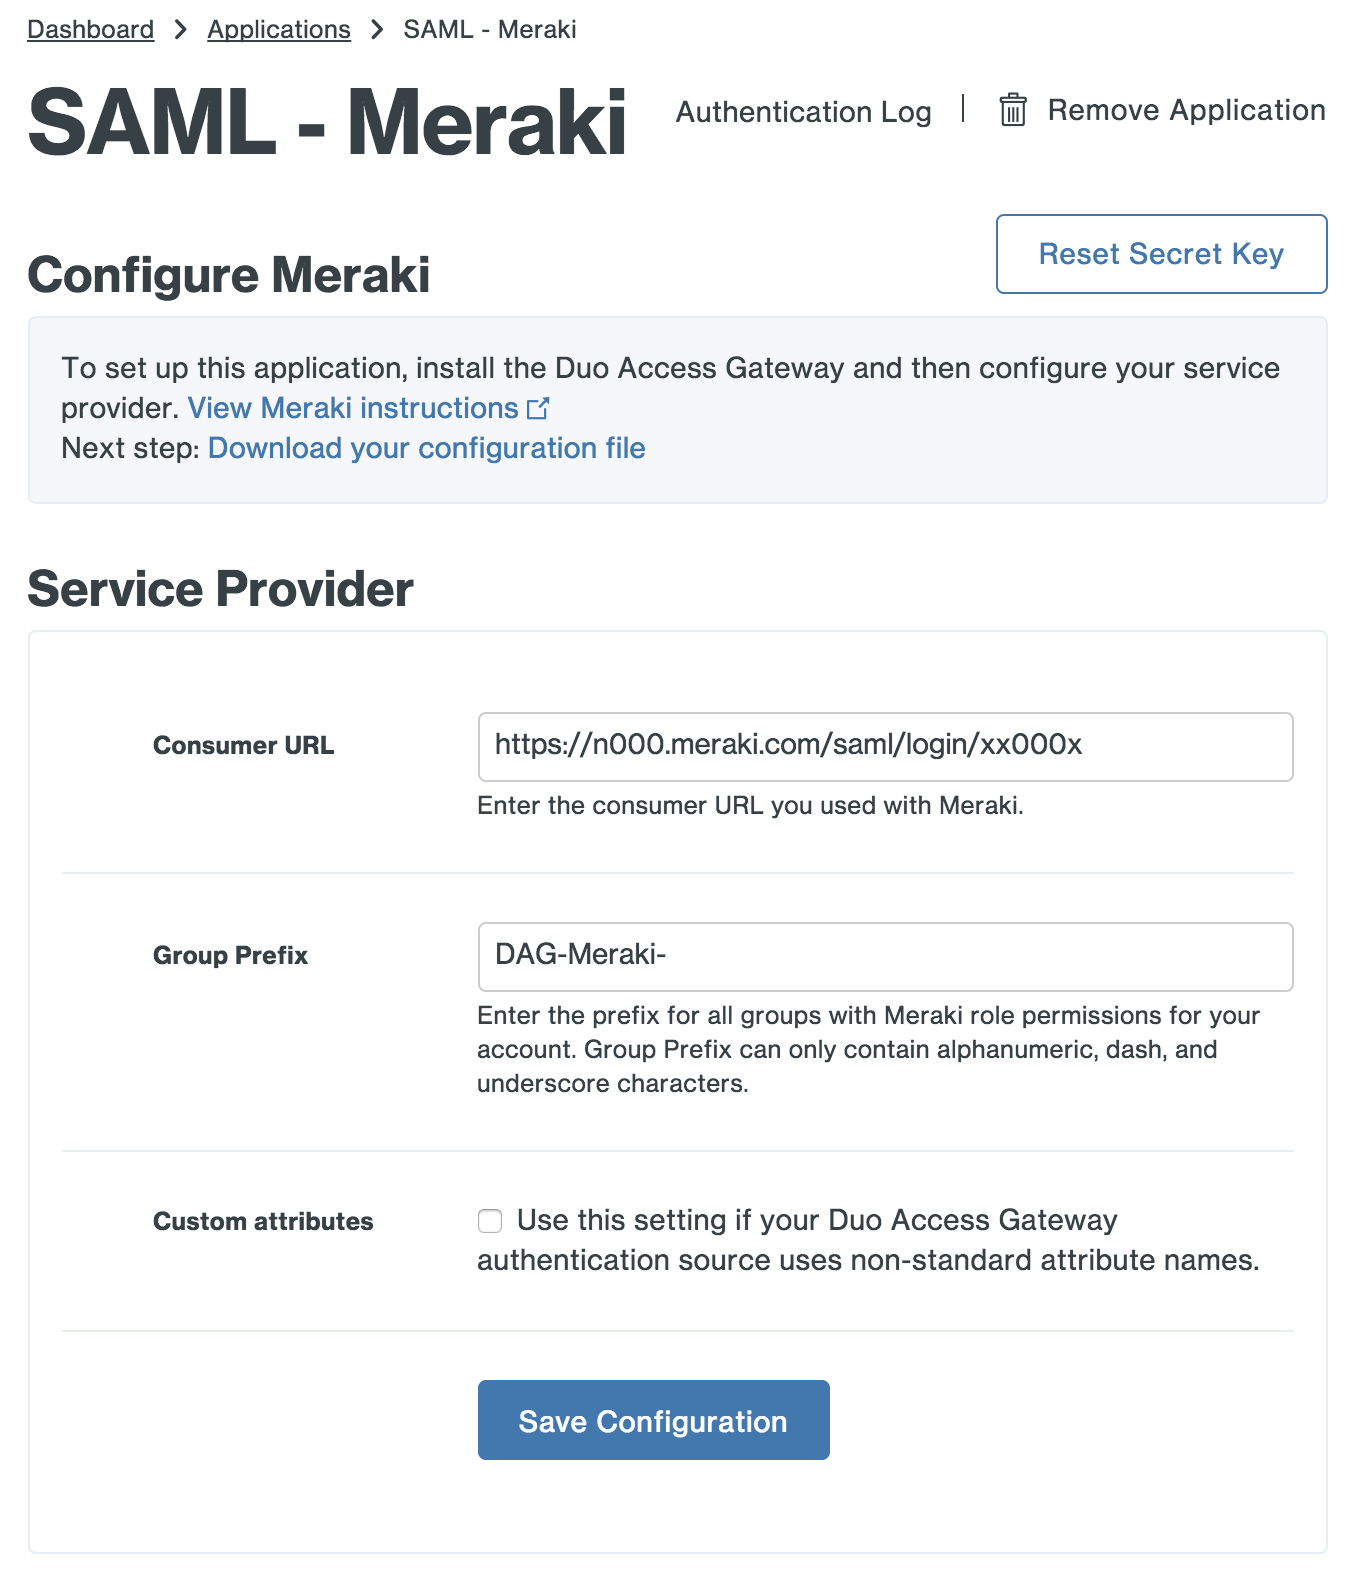Open Applications from the breadcrumb trail
This screenshot has width=1352, height=1570.
[278, 29]
